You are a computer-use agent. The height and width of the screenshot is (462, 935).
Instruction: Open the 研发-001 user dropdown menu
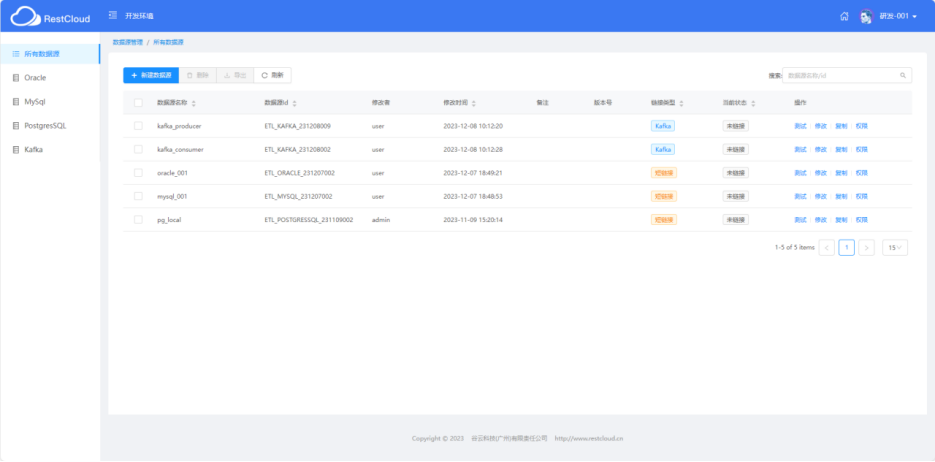pos(898,16)
